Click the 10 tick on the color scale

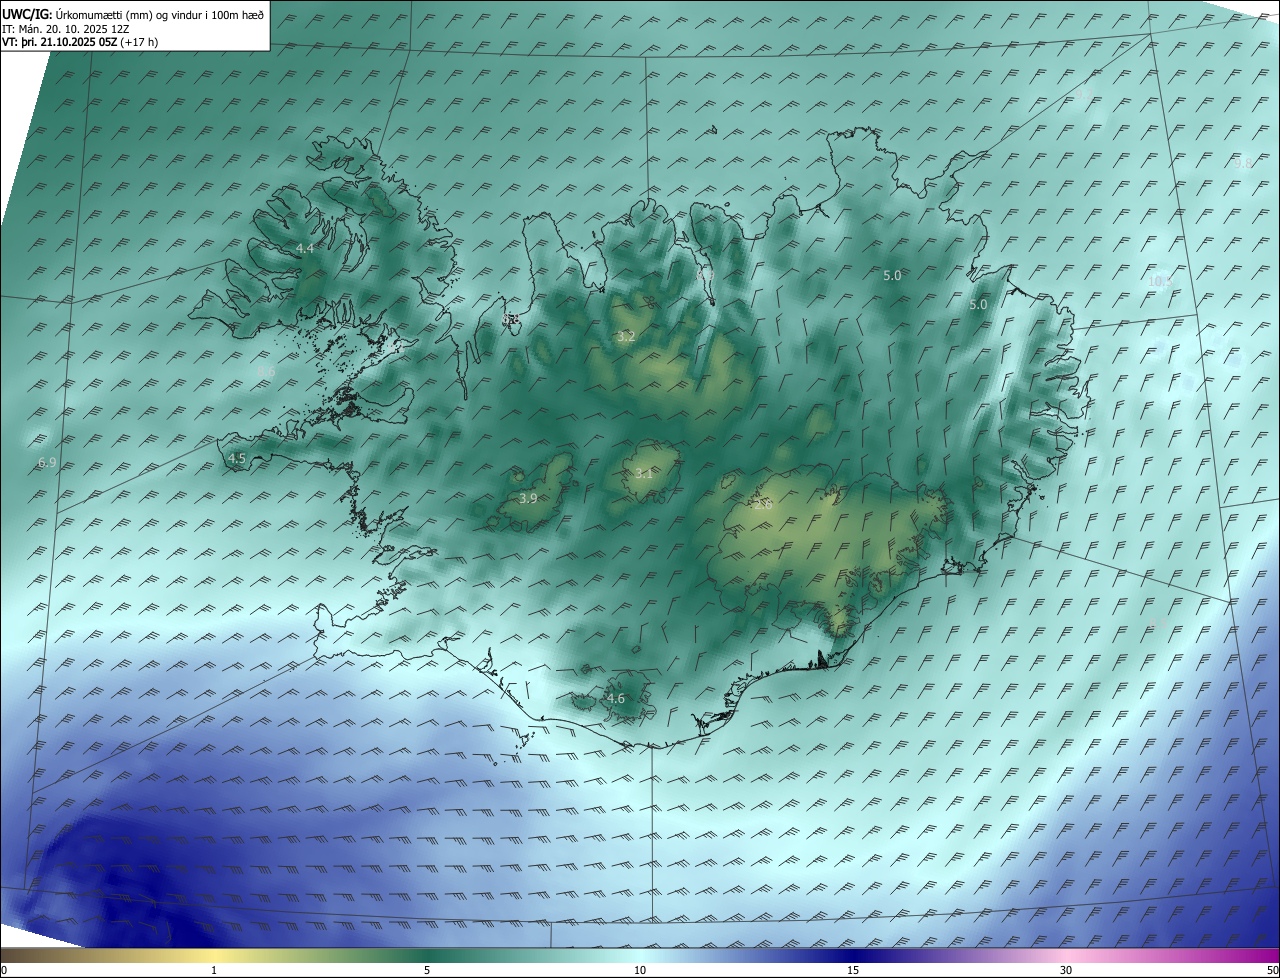[x=640, y=970]
